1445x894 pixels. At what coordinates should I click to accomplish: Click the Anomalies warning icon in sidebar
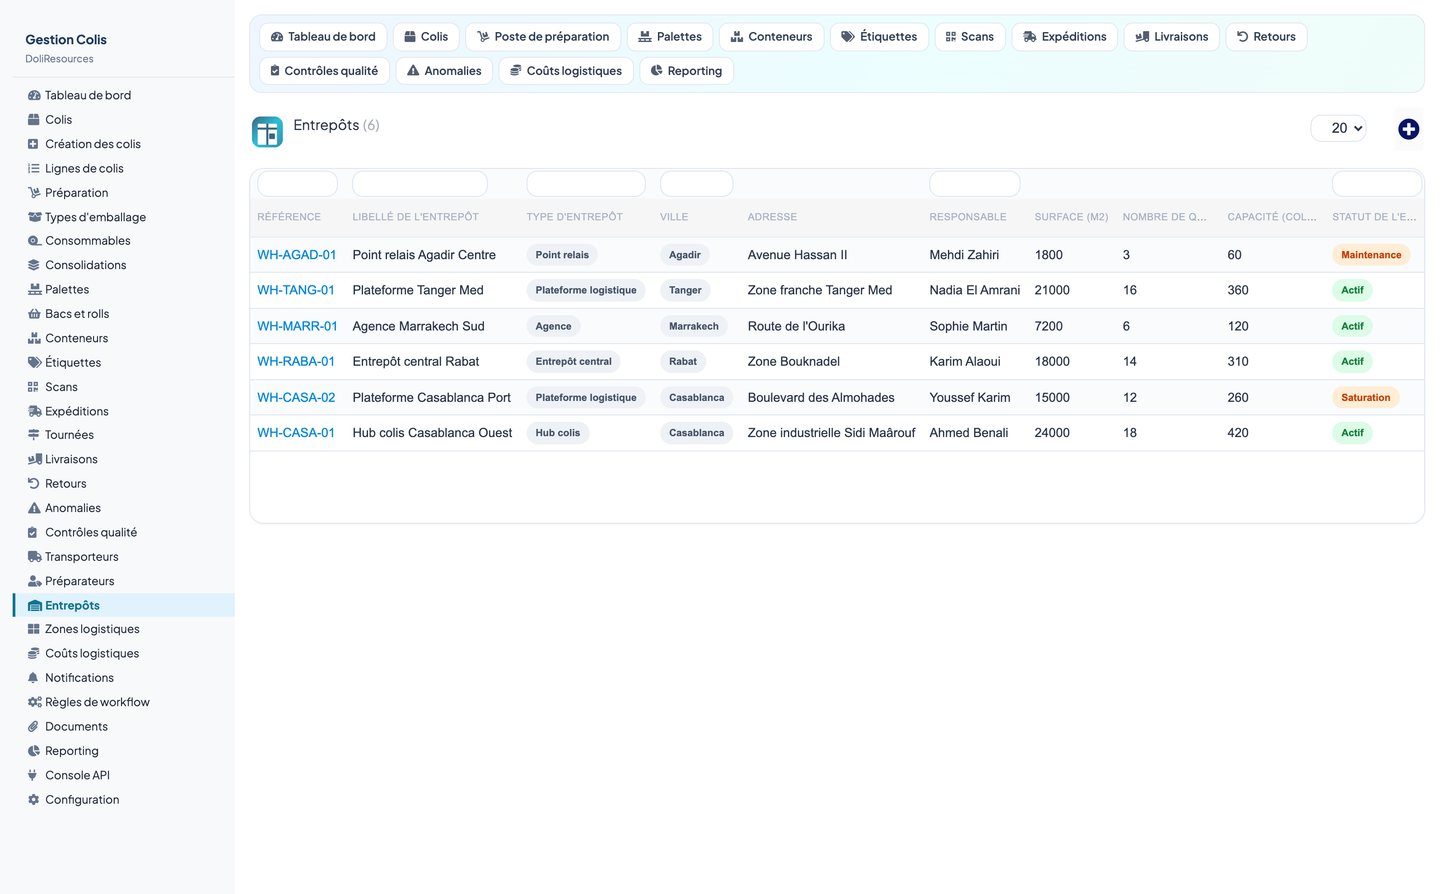coord(34,508)
